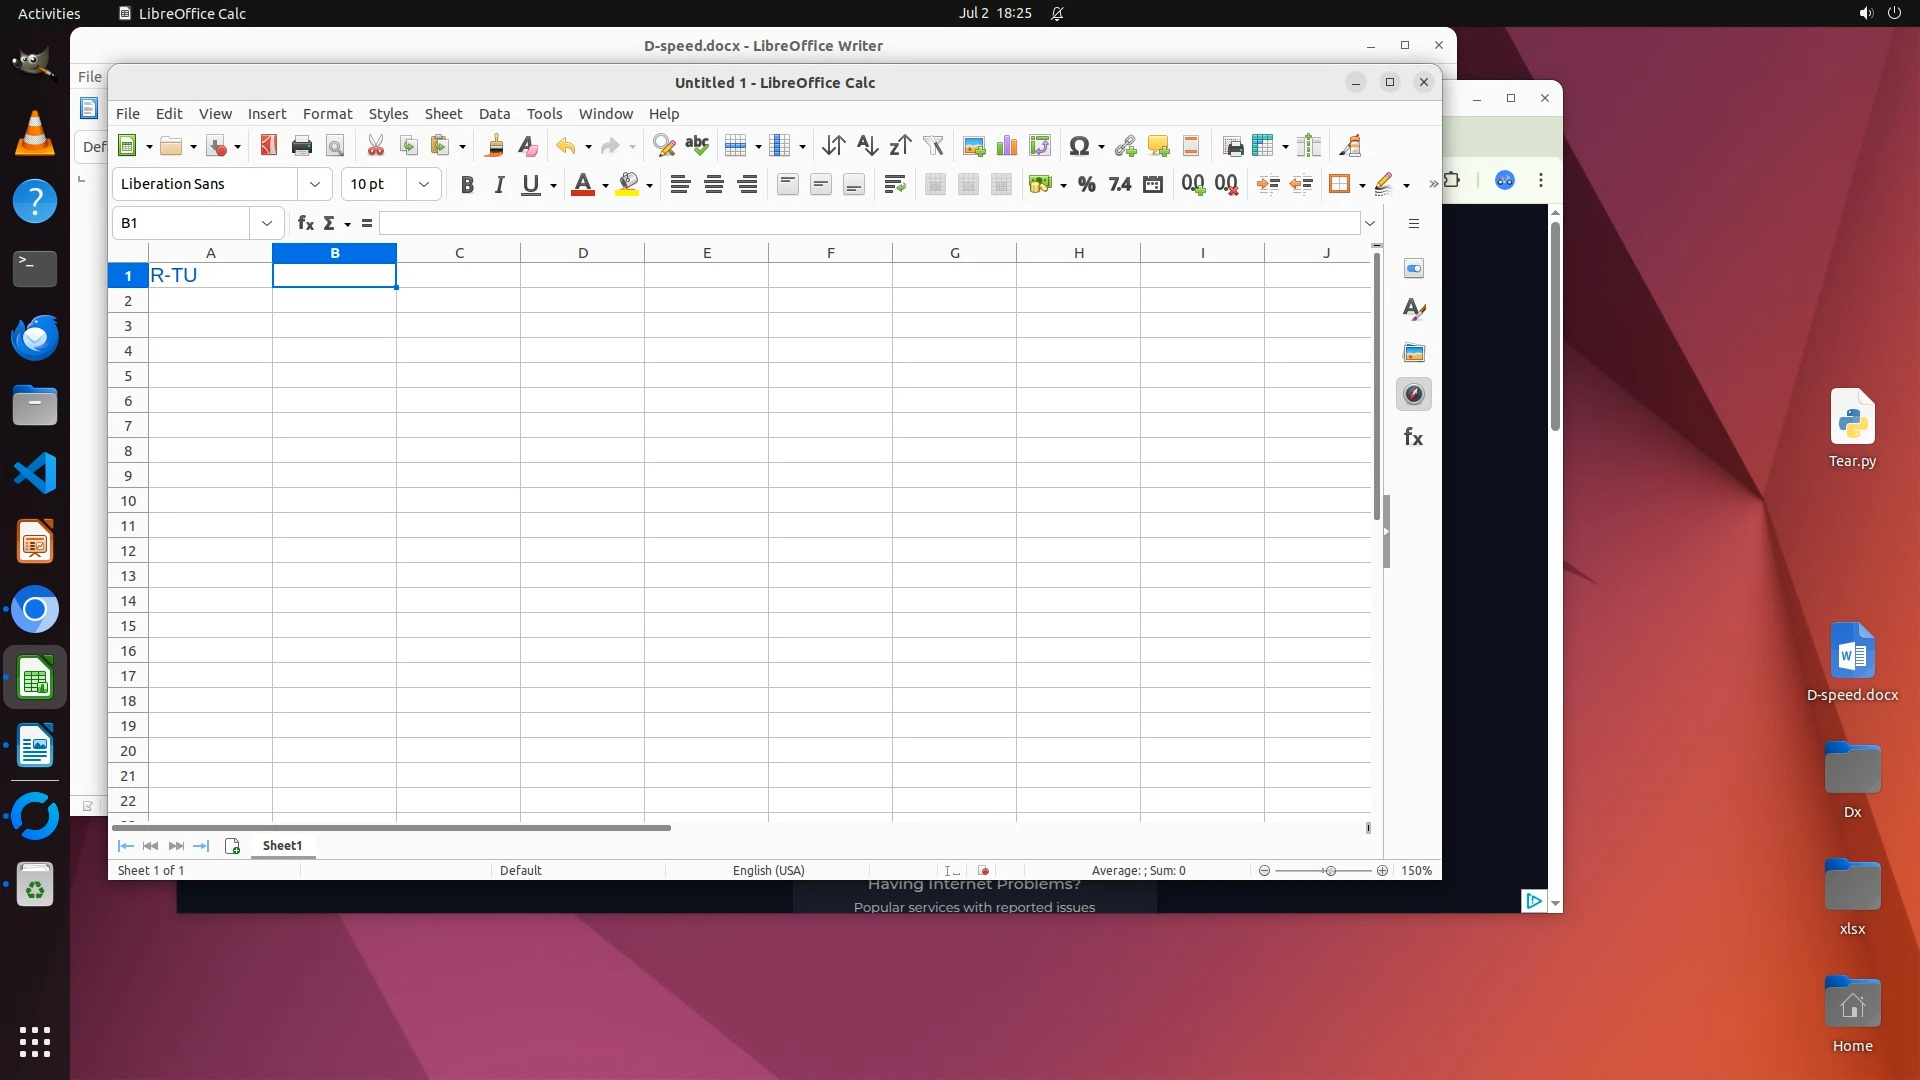Click column header D
The height and width of the screenshot is (1080, 1920).
pyautogui.click(x=582, y=253)
